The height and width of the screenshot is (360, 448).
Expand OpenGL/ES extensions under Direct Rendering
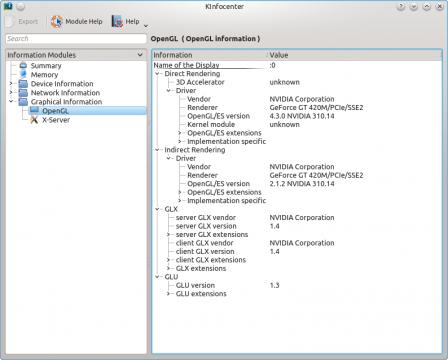180,133
